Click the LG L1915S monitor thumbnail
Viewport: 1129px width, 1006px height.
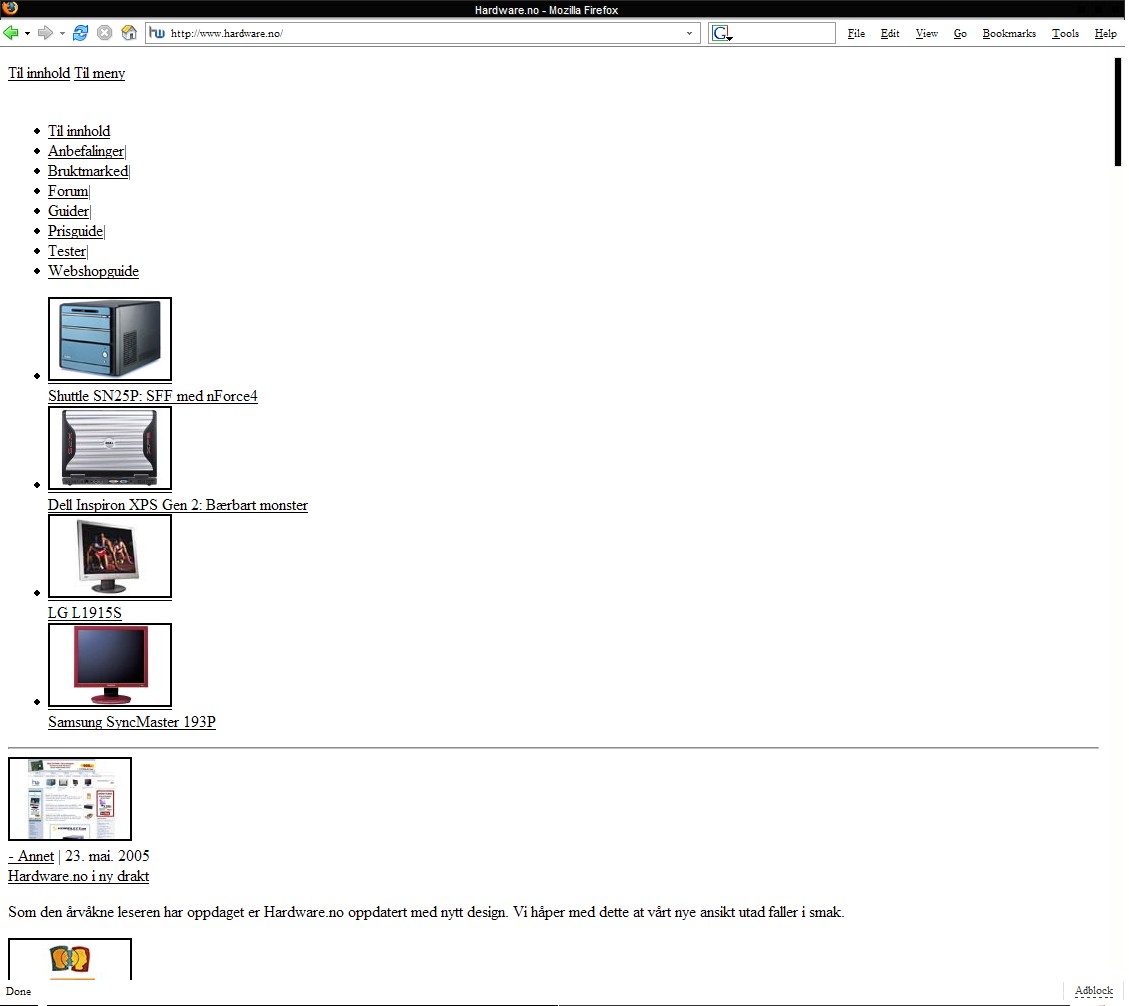click(110, 556)
